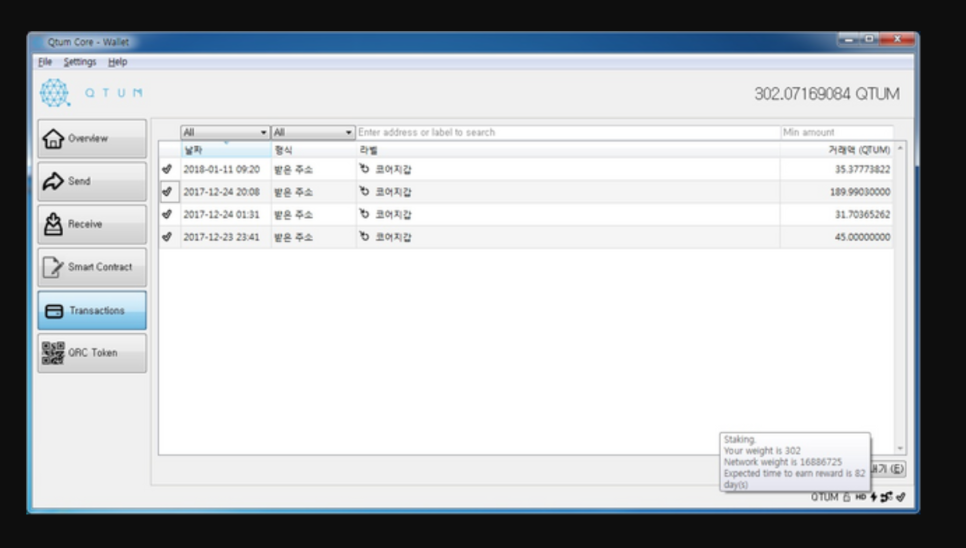Click the scroll down arrow of transaction list
Viewport: 966px width, 548px height.
[x=900, y=449]
